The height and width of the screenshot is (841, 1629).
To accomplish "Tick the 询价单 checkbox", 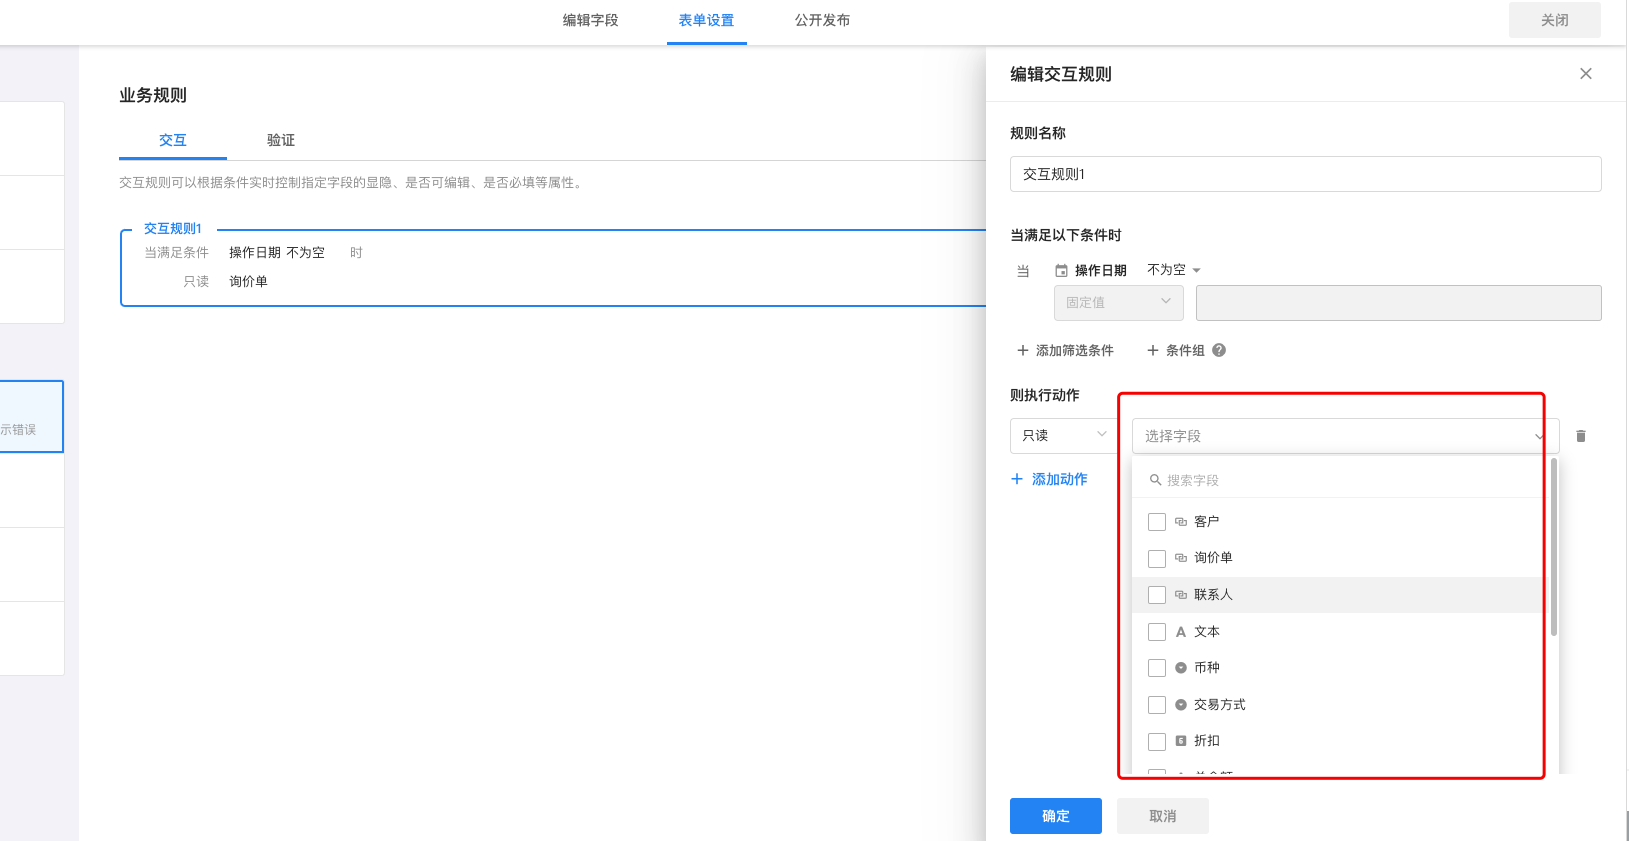I will coord(1157,558).
